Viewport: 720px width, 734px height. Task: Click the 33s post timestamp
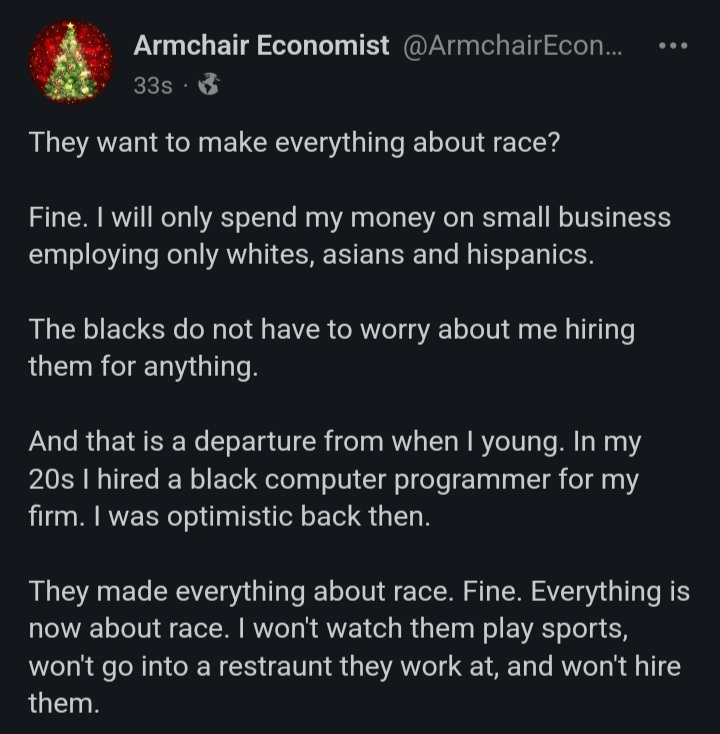tap(153, 86)
